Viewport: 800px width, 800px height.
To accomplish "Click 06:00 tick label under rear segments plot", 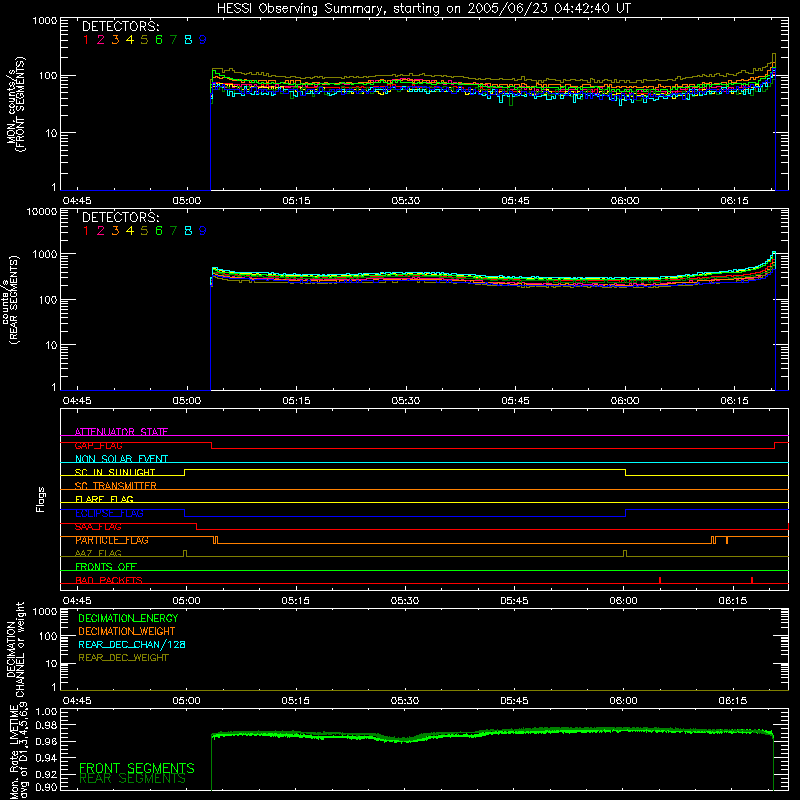I will pos(625,401).
